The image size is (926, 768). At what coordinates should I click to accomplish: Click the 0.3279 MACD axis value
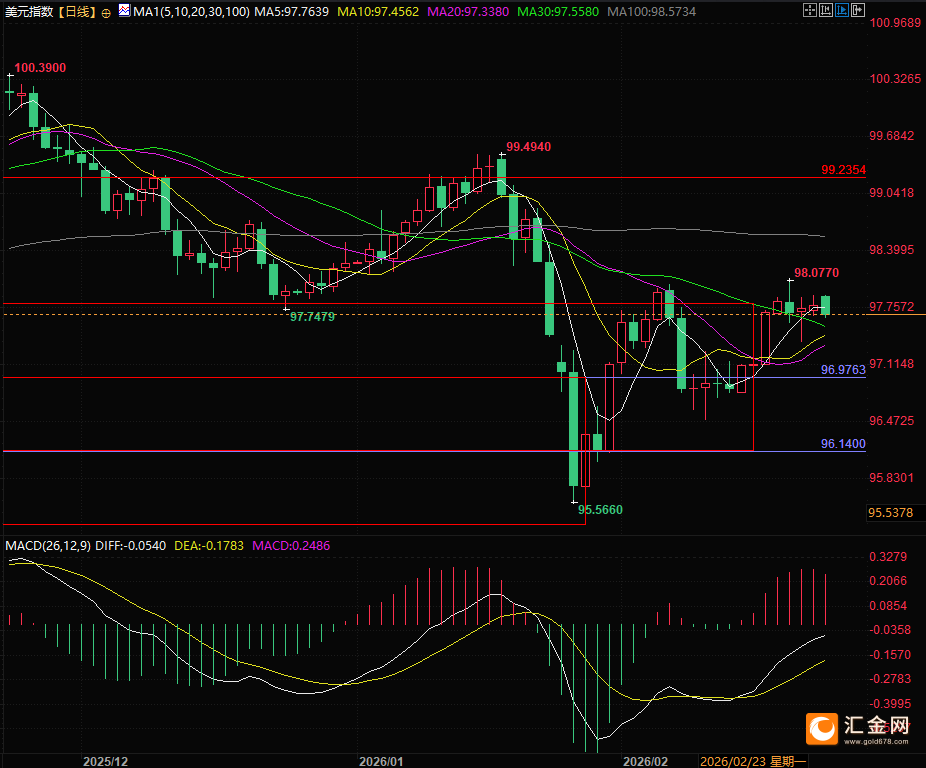[888, 557]
